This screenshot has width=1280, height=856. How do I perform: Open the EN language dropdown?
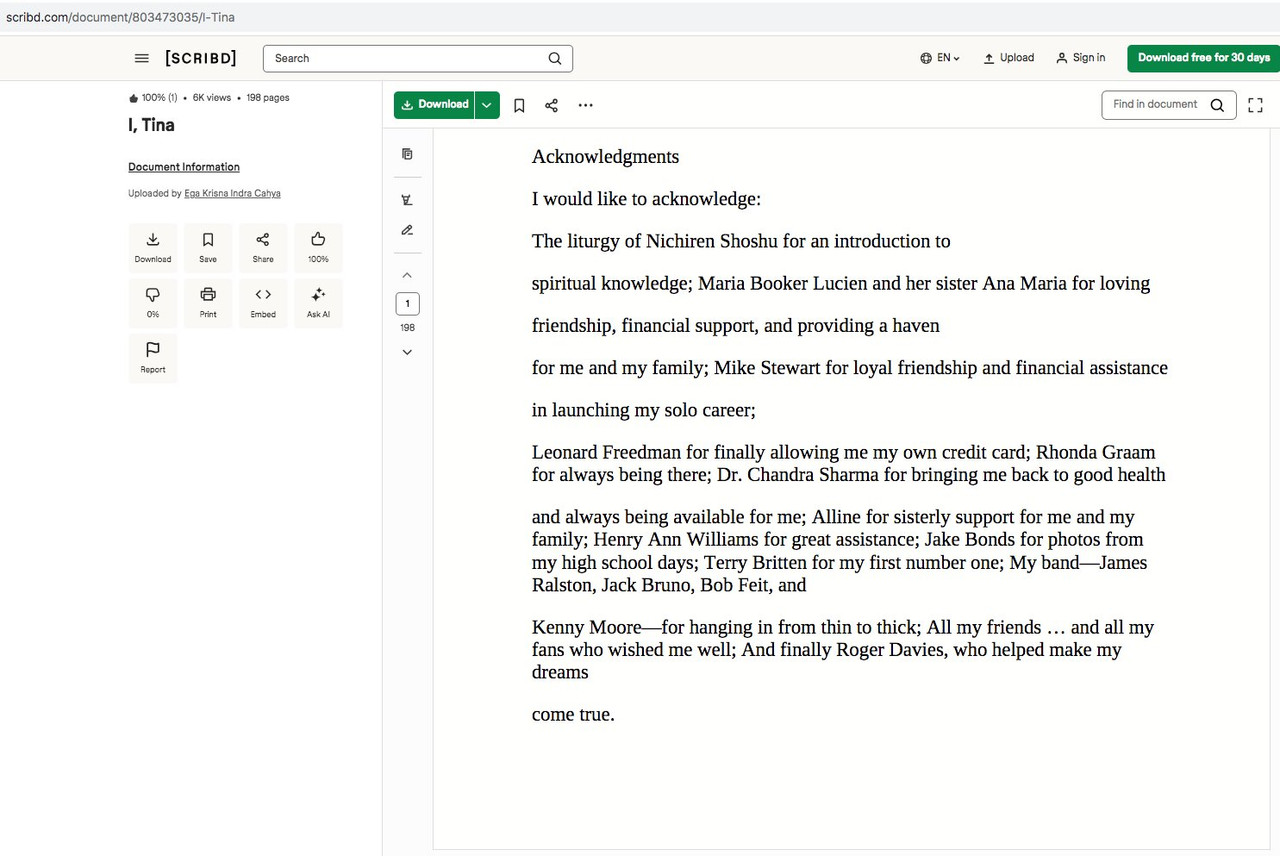939,58
